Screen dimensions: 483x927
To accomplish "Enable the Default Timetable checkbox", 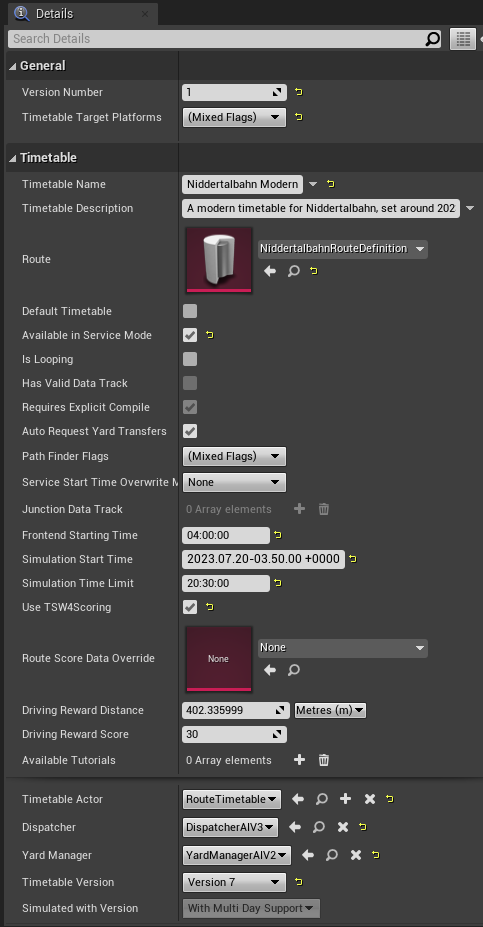I will tap(190, 311).
